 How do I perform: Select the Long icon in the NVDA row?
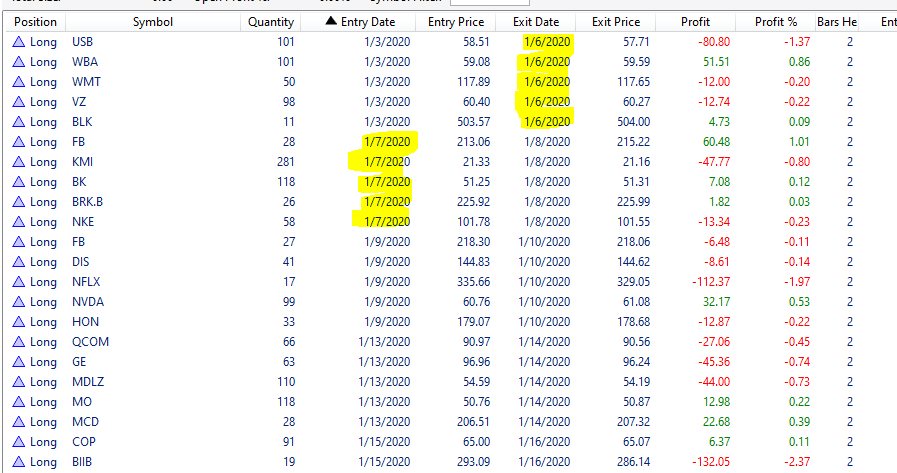[x=18, y=302]
